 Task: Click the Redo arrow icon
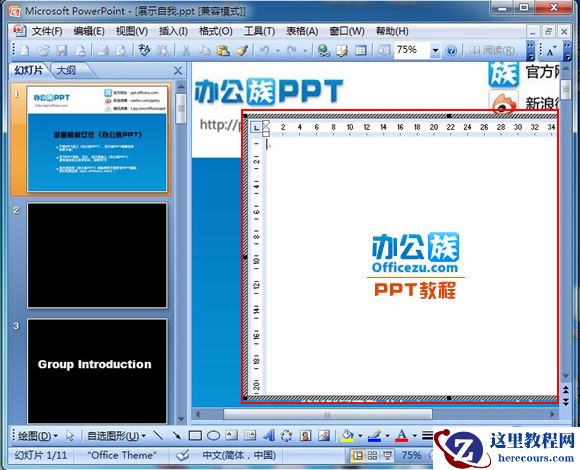(x=291, y=50)
